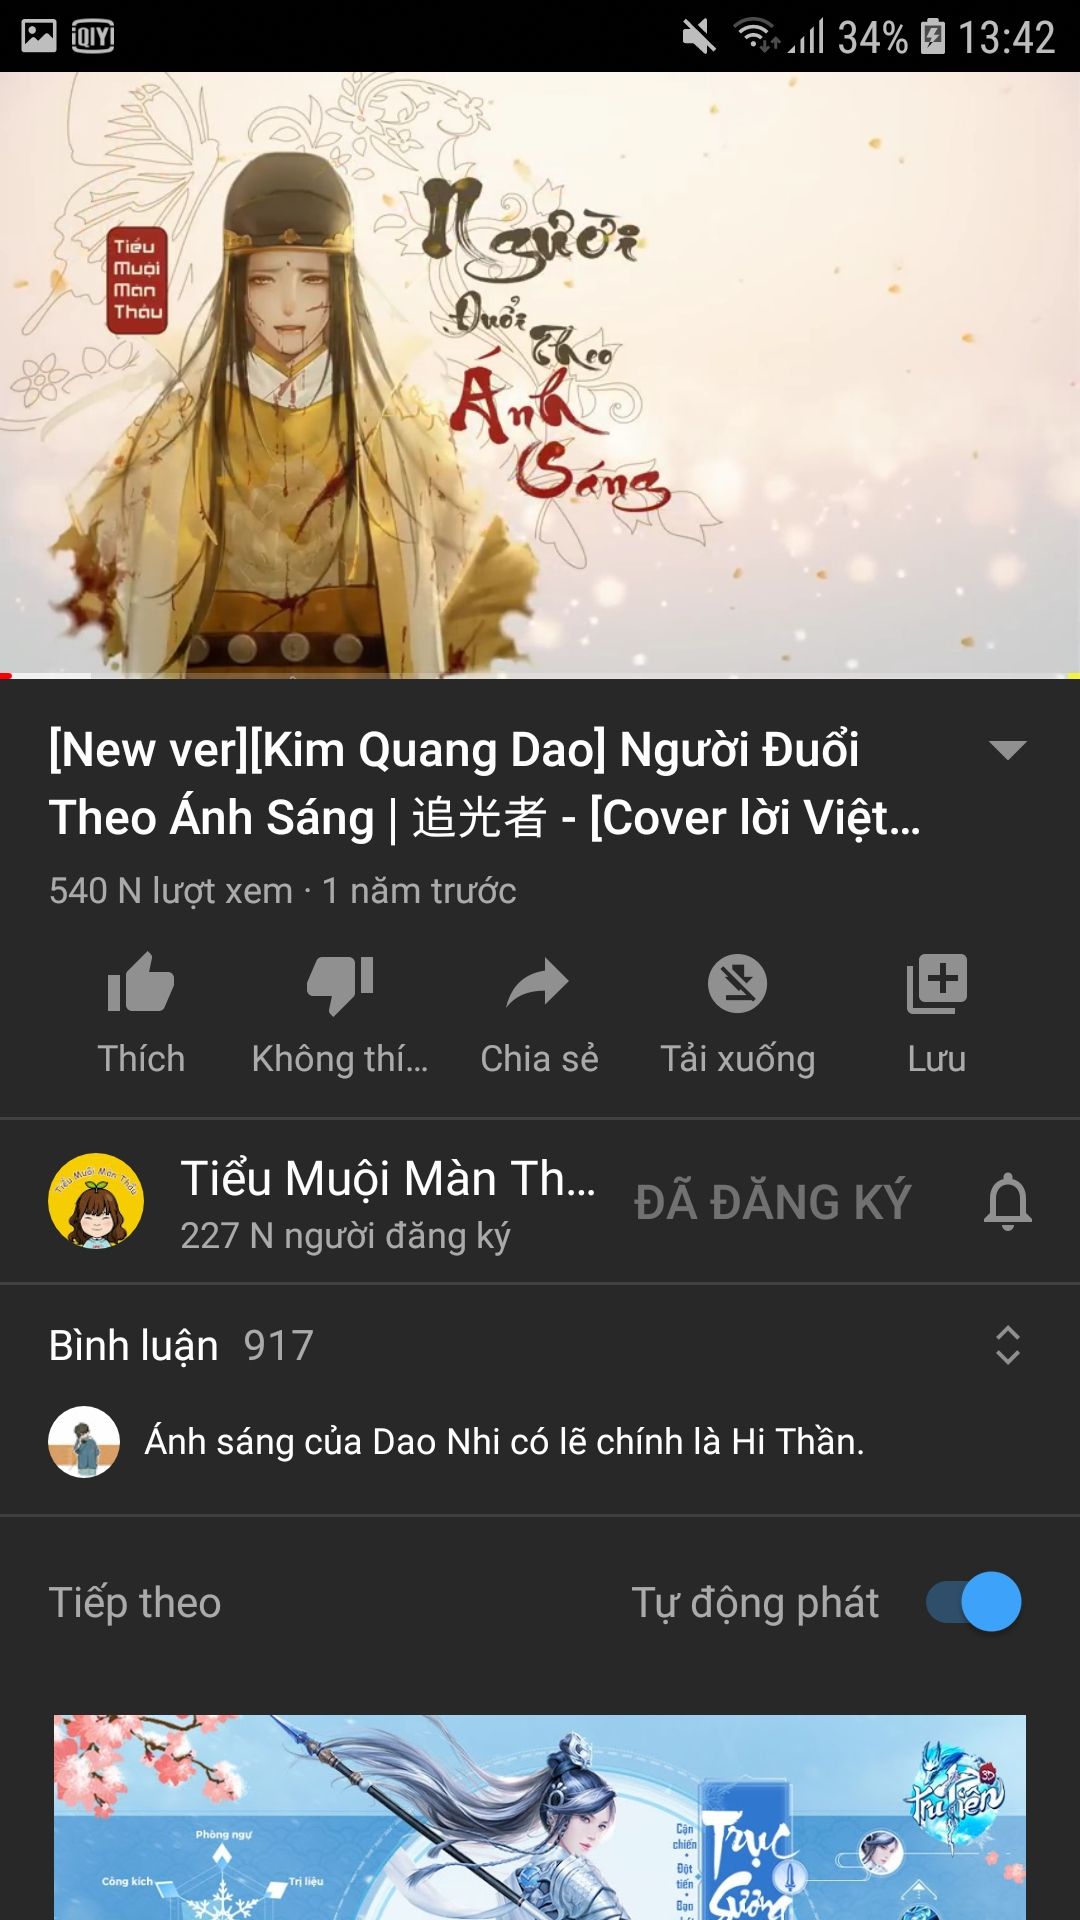This screenshot has height=1920, width=1080.
Task: Open the next video thumbnail
Action: [540, 1817]
